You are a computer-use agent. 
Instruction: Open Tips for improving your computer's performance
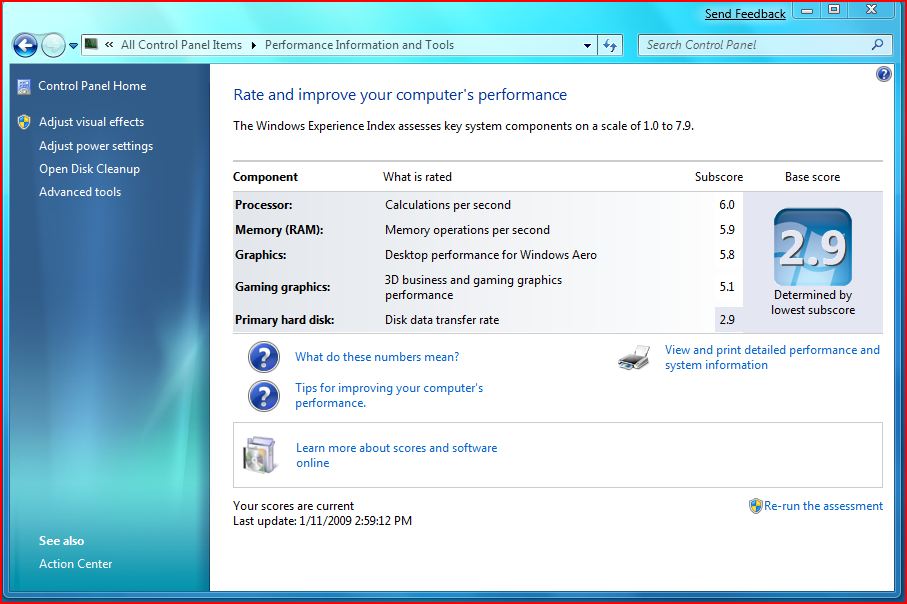point(389,395)
